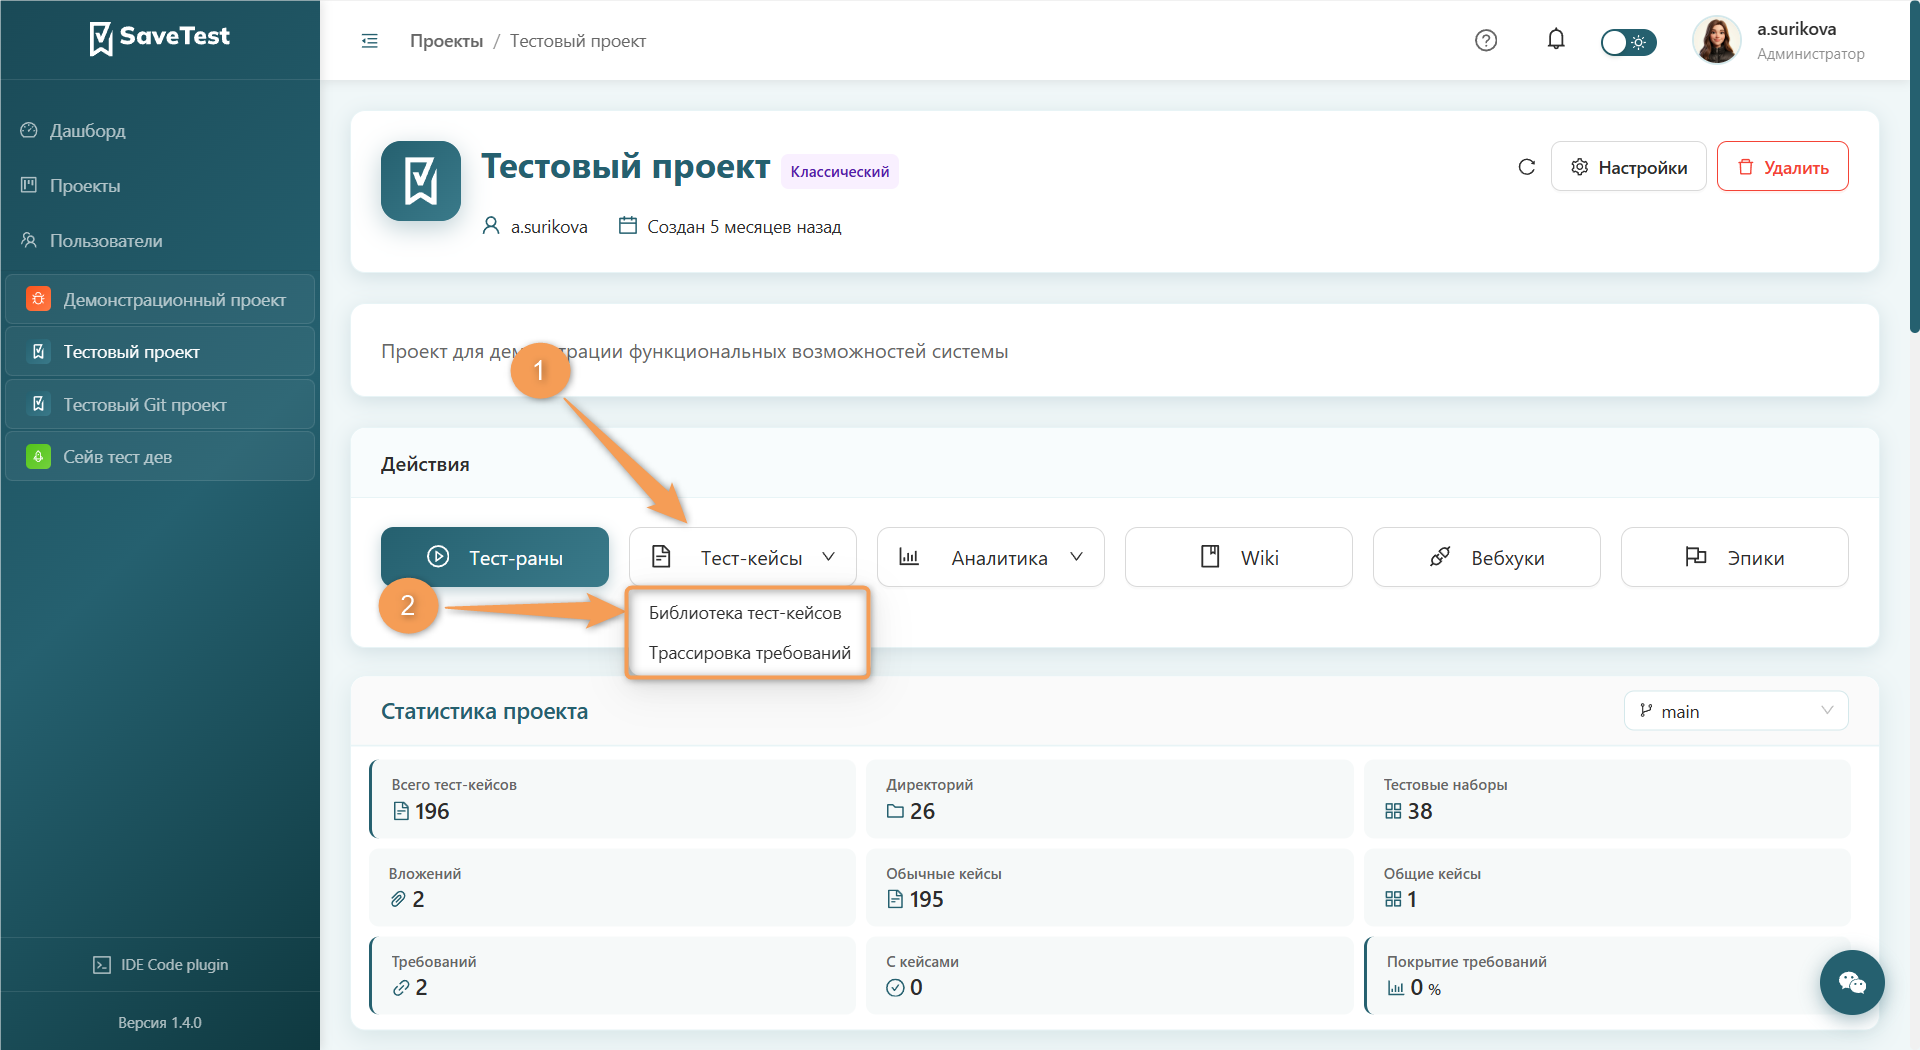The height and width of the screenshot is (1050, 1920).
Task: Open the a.surikova user avatar
Action: coord(1716,40)
